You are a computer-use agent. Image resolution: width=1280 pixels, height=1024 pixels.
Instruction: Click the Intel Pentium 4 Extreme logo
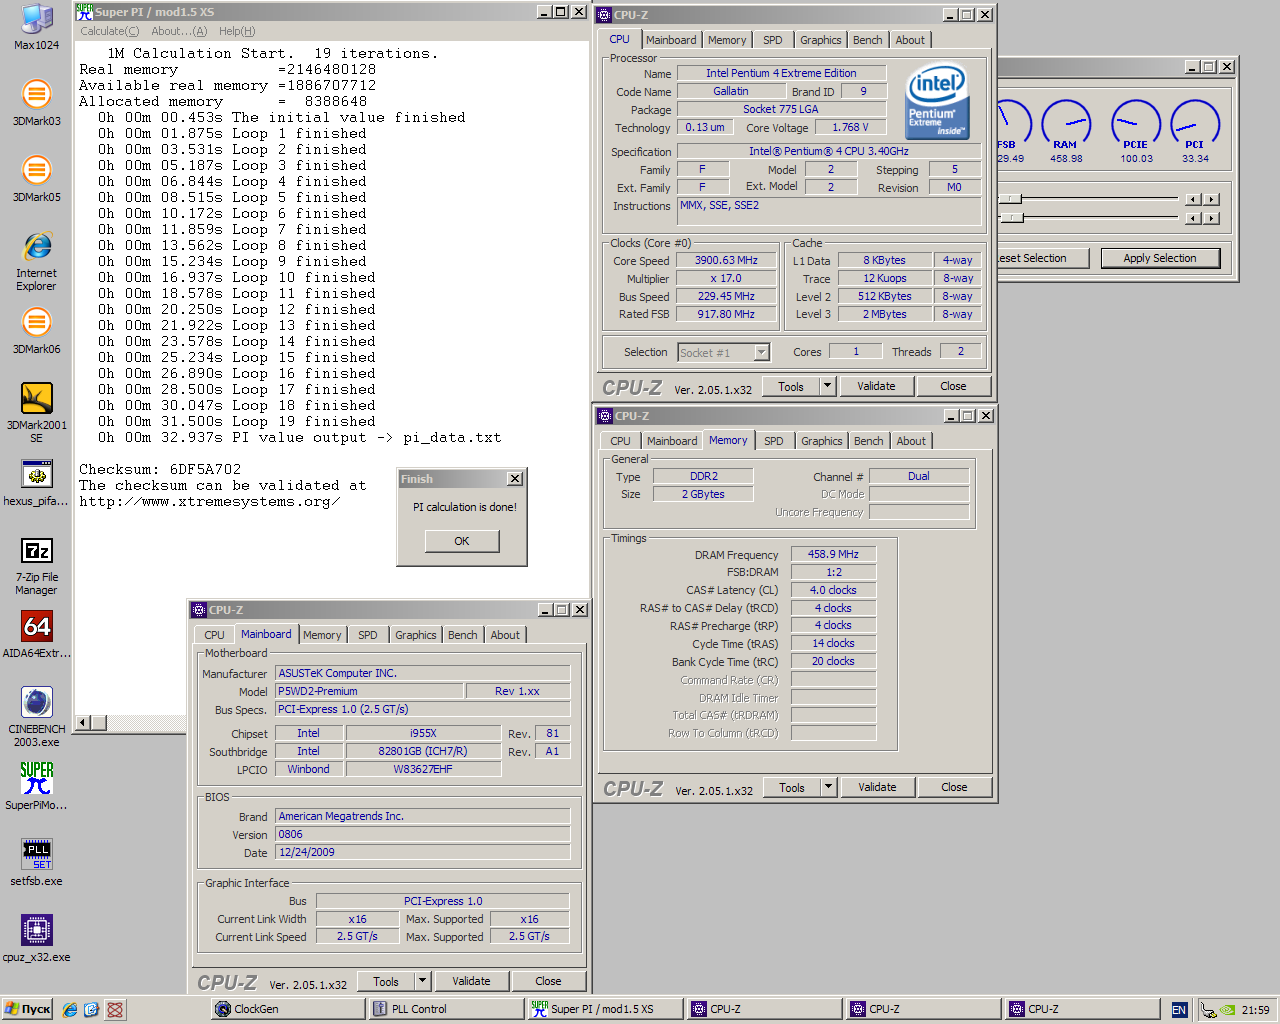[x=937, y=102]
